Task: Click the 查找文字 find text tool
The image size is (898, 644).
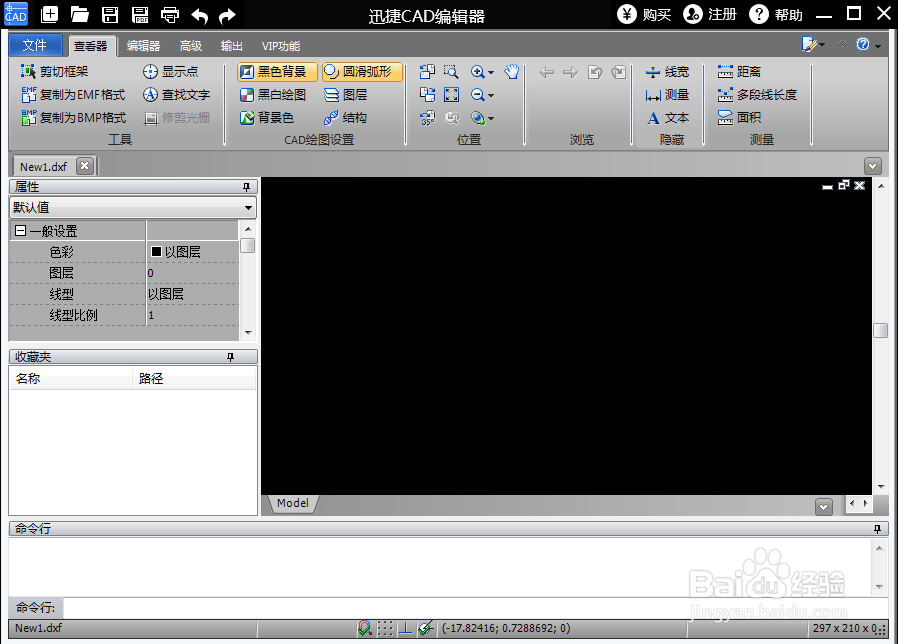Action: [x=176, y=95]
